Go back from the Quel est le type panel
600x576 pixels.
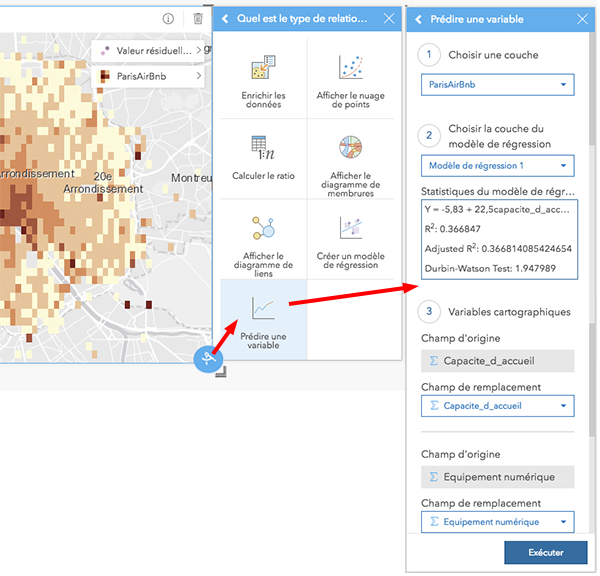pos(225,18)
